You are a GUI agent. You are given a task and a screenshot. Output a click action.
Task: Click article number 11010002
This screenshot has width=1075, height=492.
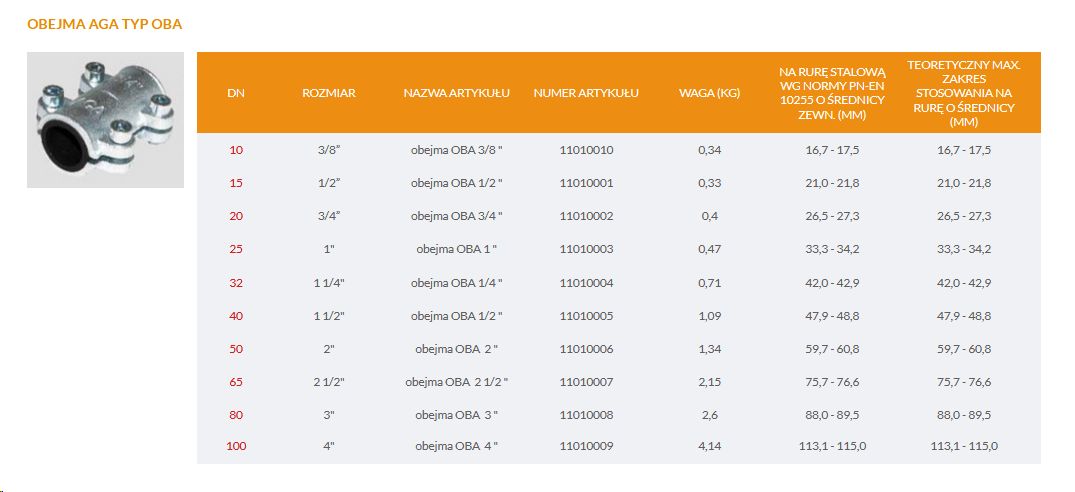tap(586, 216)
